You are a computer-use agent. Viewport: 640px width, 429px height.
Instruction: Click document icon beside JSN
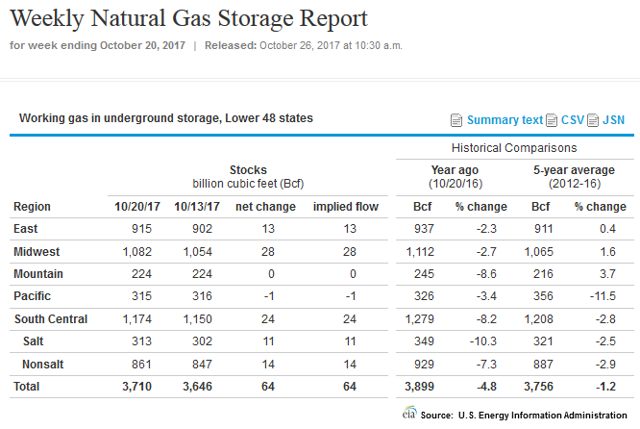coord(593,120)
